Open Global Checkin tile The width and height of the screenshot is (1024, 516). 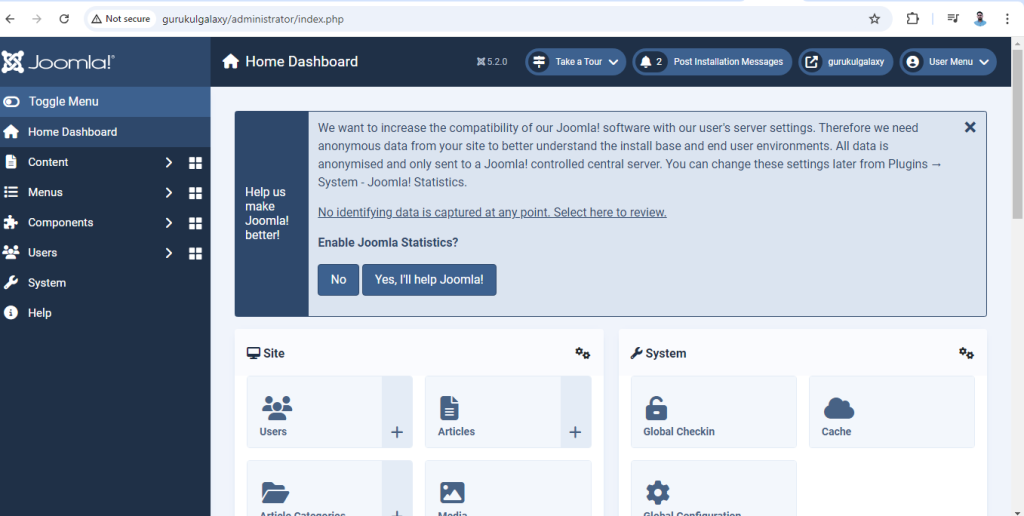[714, 411]
